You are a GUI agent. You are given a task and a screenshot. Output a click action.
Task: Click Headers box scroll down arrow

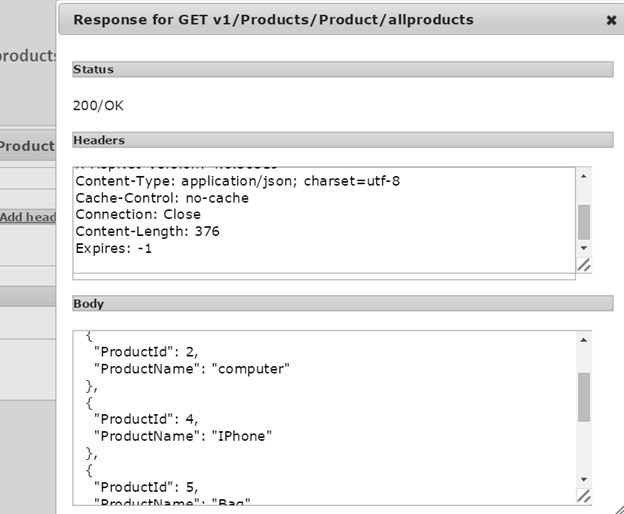584,247
